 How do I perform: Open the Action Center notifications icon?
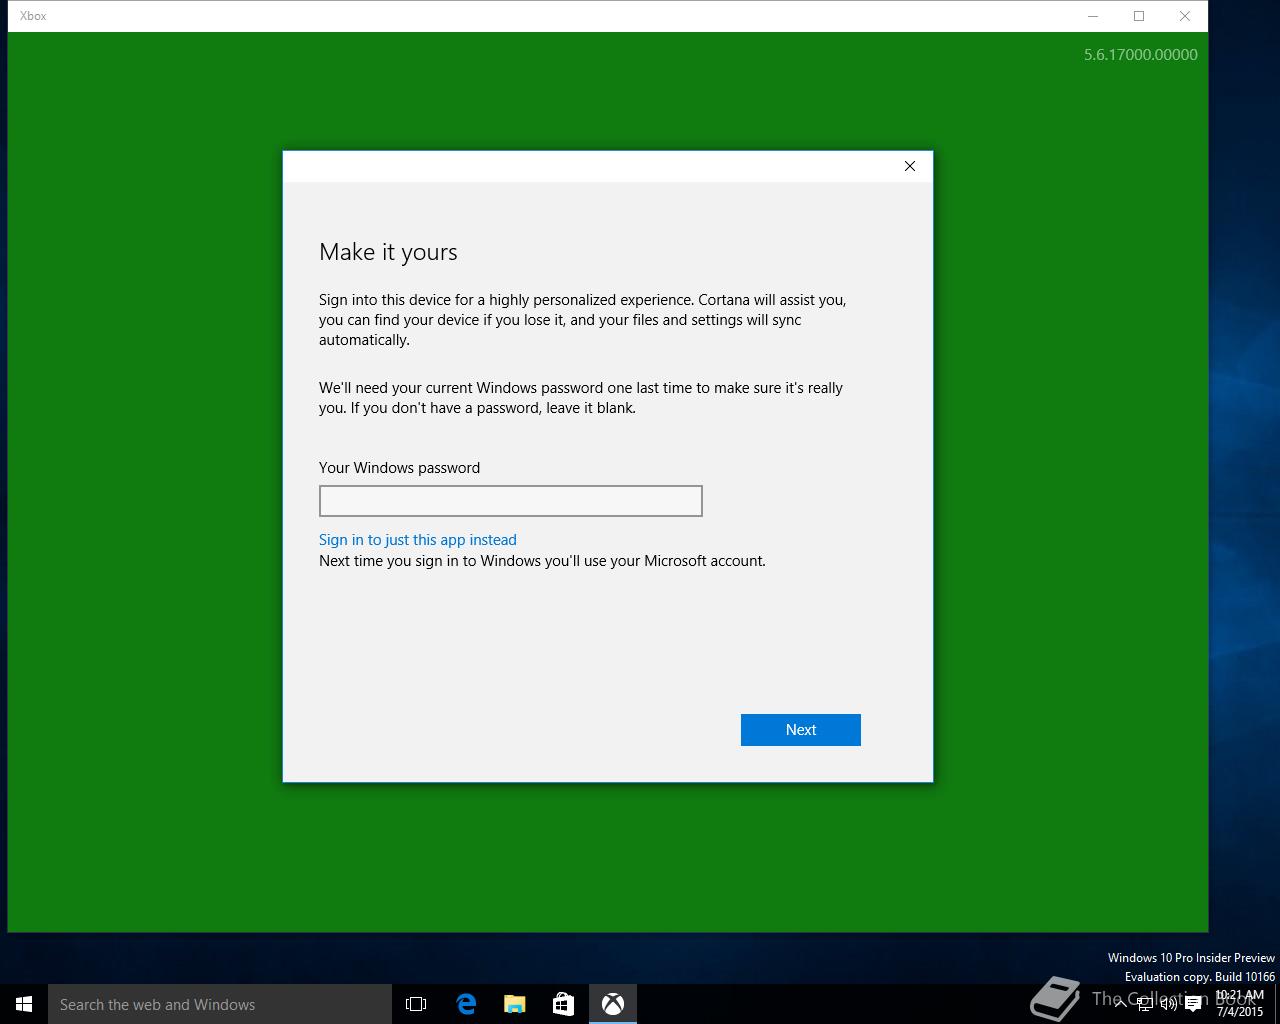pyautogui.click(x=1193, y=1004)
